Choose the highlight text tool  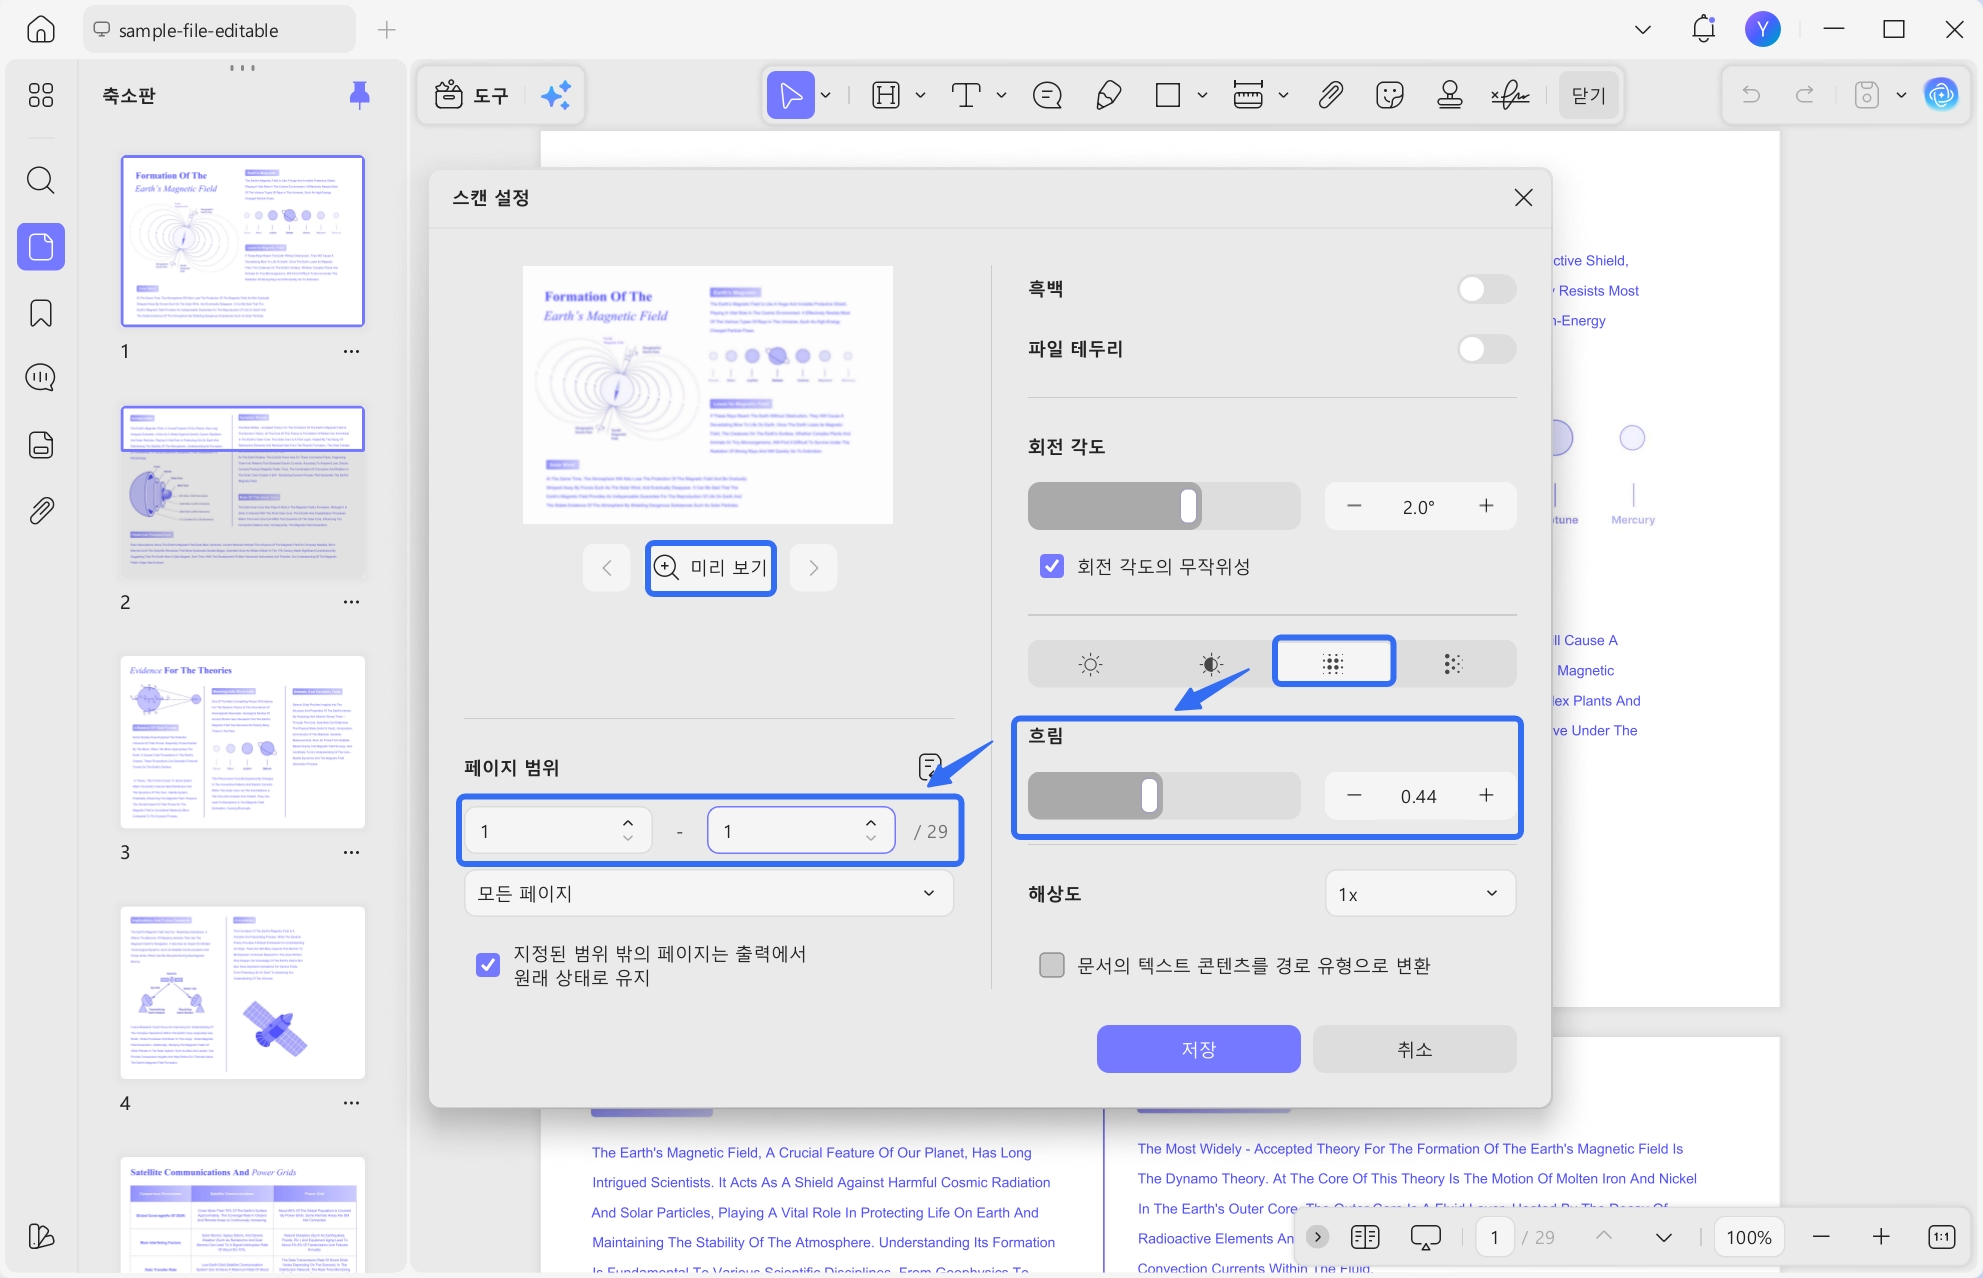point(886,95)
